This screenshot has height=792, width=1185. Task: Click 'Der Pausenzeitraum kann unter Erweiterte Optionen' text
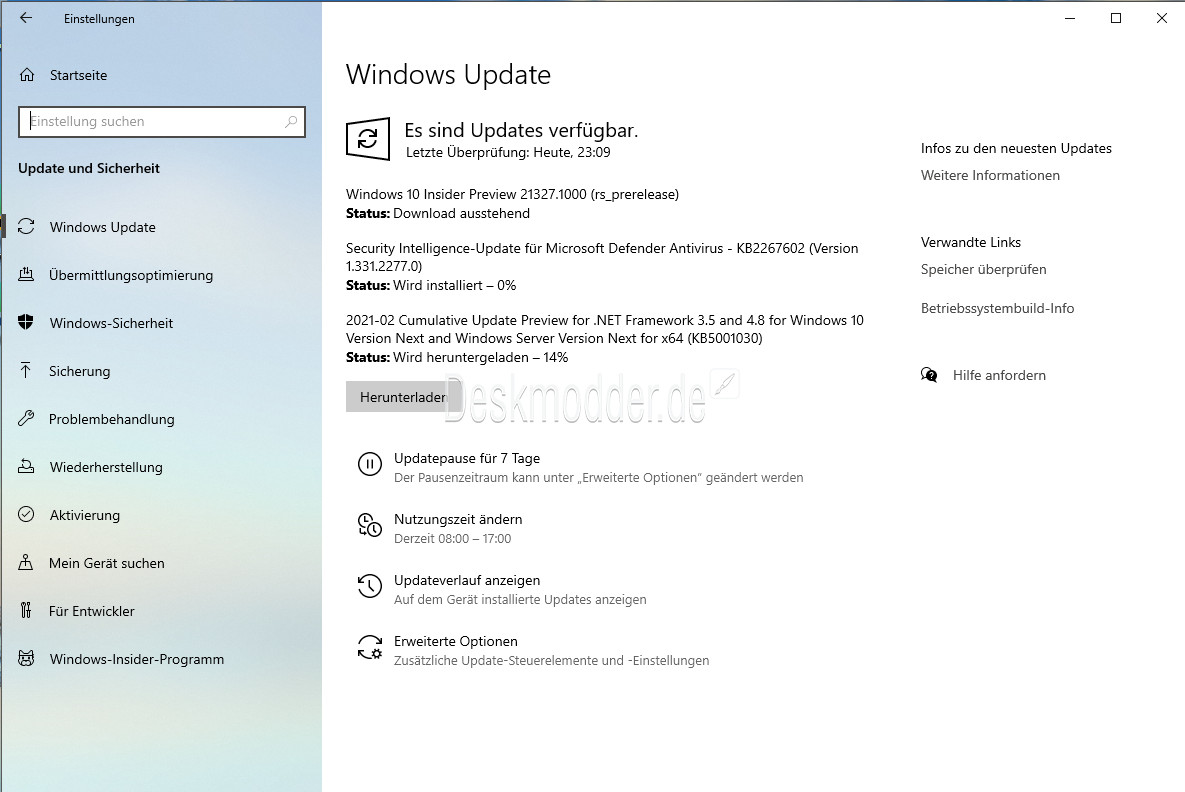coord(599,478)
